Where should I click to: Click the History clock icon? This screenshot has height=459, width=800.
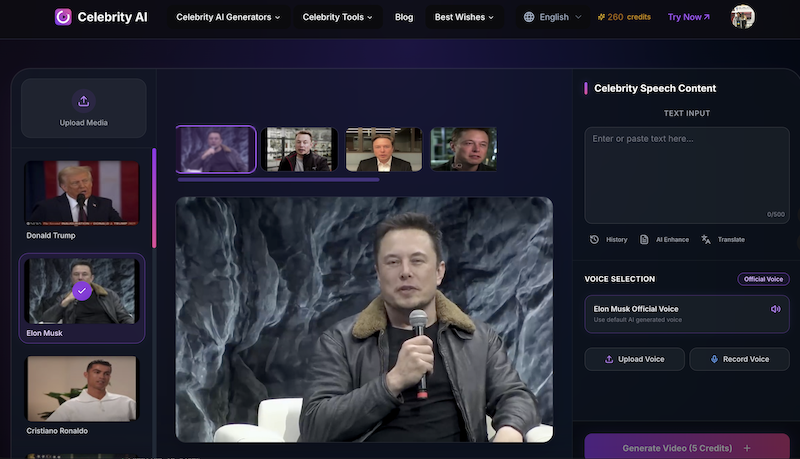pos(594,239)
